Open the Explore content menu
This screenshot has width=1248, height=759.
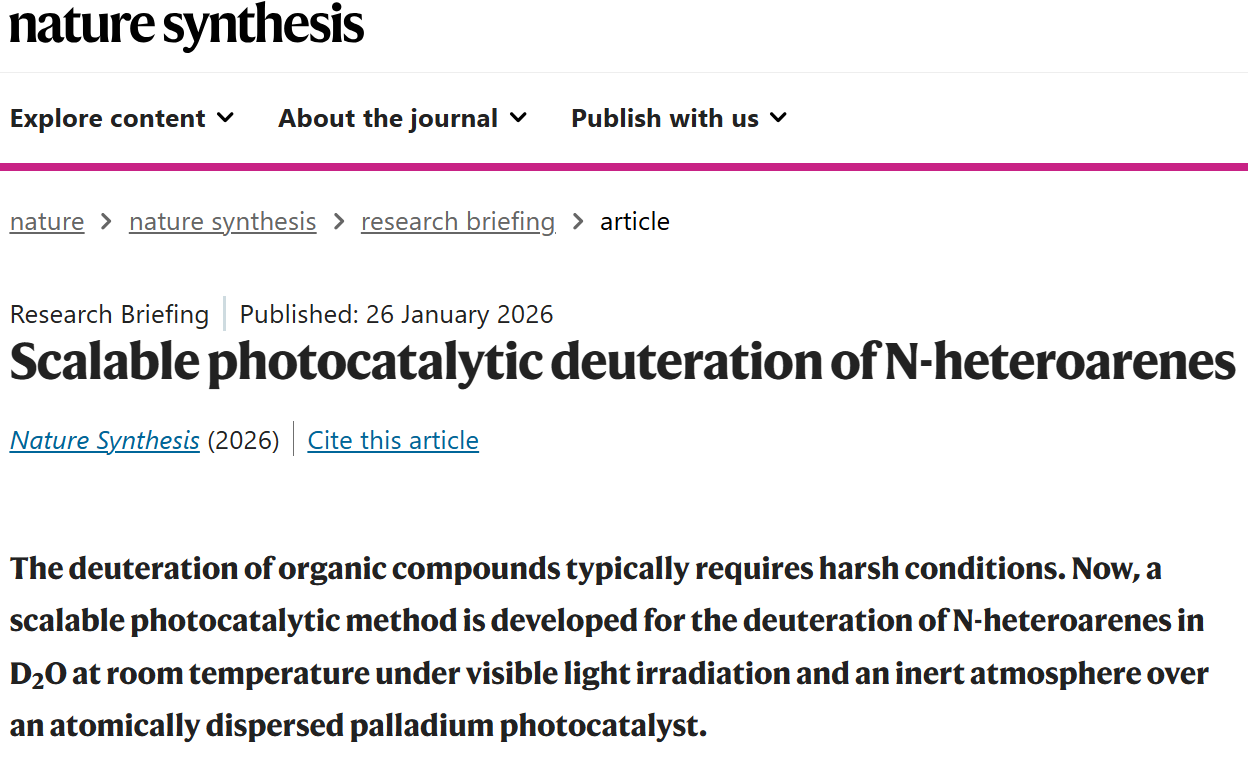(108, 118)
